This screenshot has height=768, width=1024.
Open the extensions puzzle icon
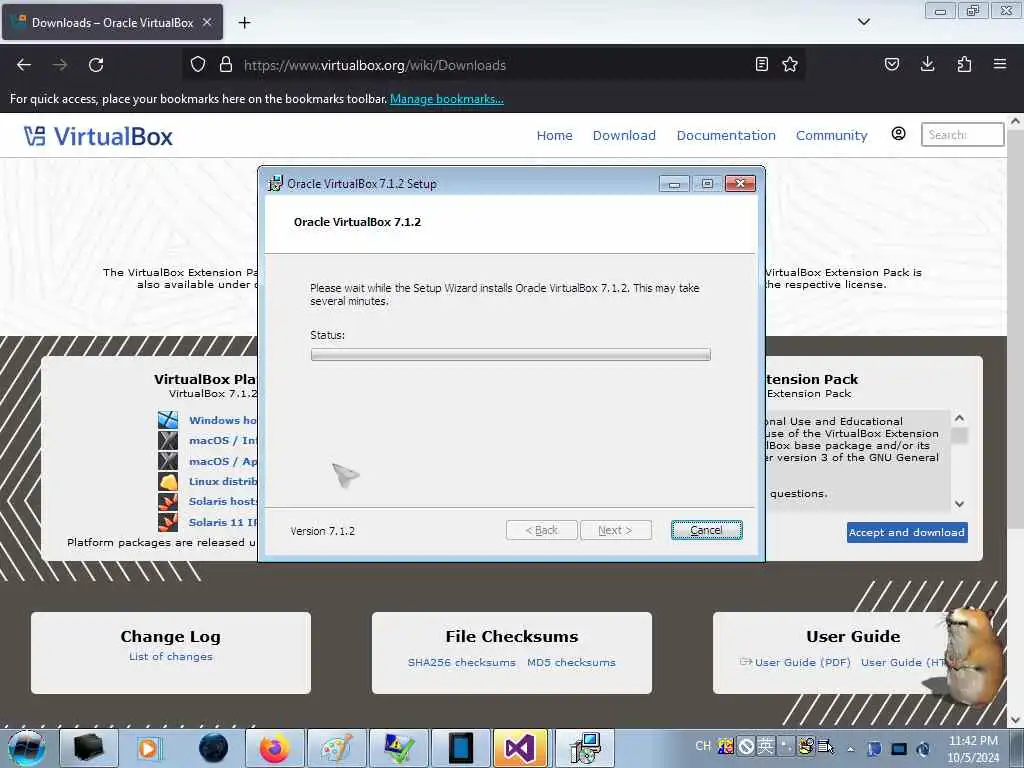click(x=964, y=64)
